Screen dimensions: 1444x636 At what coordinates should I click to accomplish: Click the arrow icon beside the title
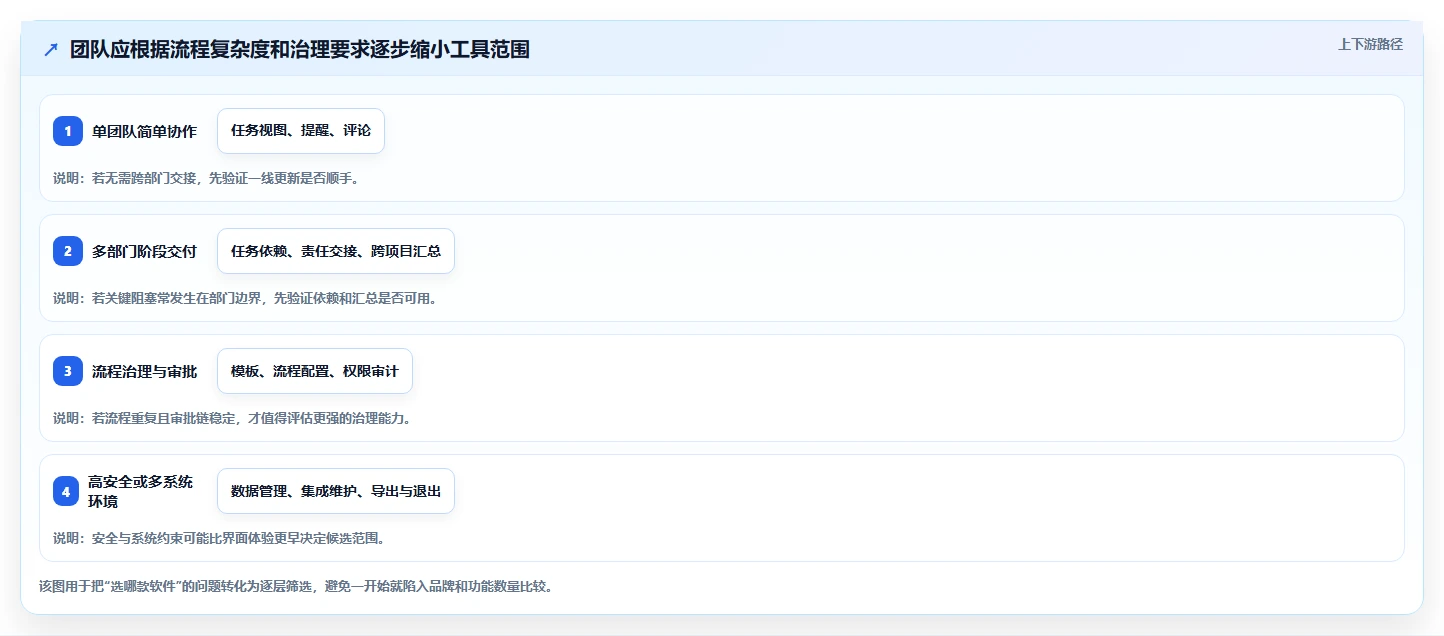point(51,50)
